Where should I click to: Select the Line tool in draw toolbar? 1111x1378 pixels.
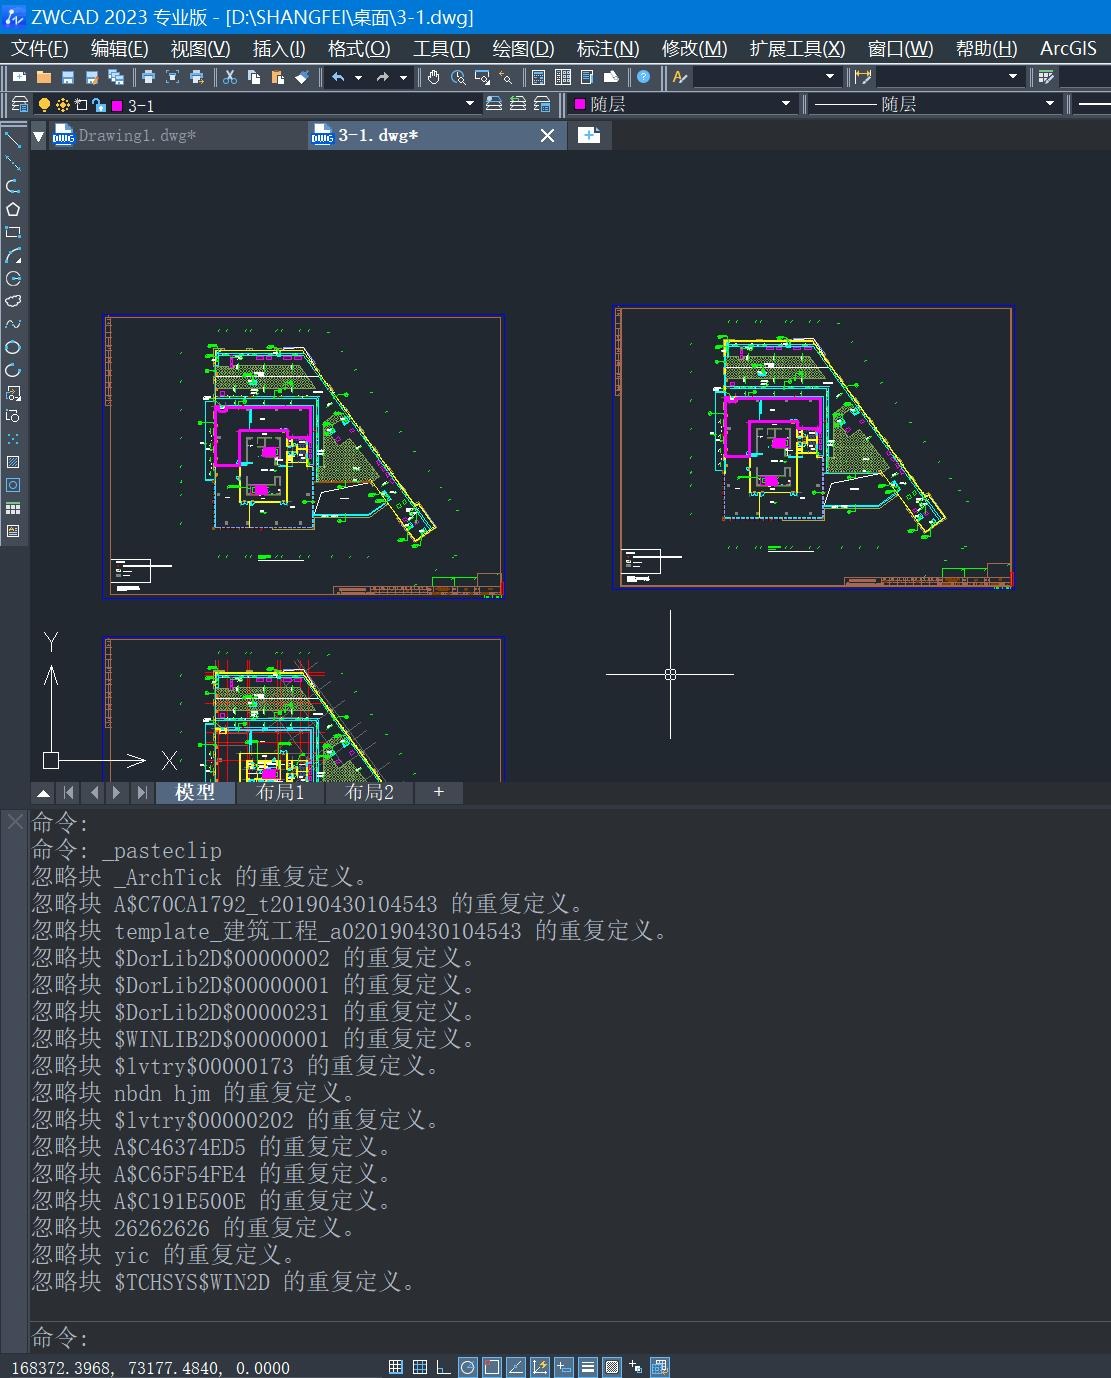[13, 139]
